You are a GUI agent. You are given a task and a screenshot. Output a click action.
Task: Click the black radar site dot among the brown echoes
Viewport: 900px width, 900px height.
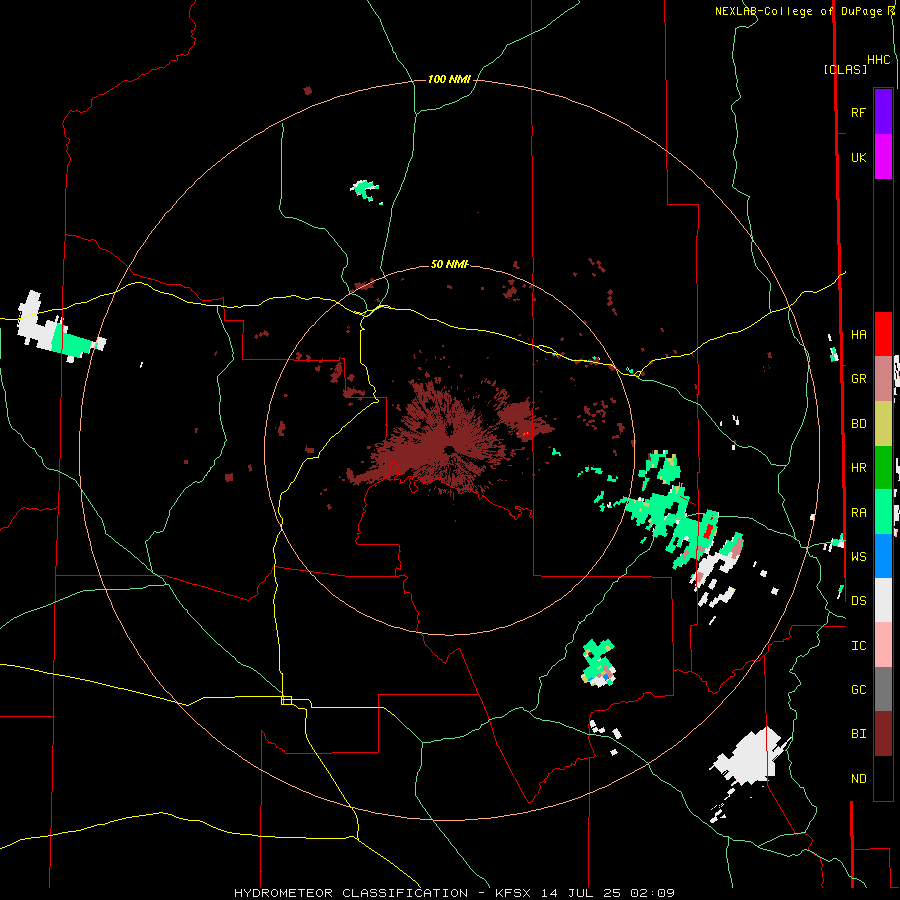449,449
